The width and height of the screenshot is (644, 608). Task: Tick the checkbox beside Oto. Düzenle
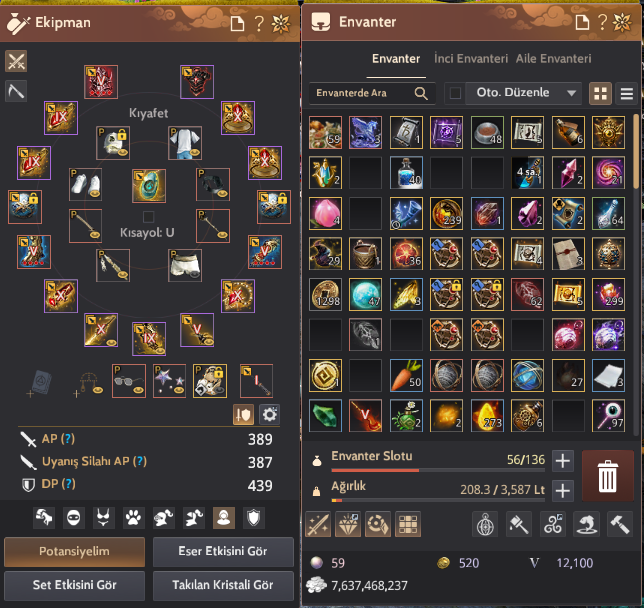tap(455, 93)
